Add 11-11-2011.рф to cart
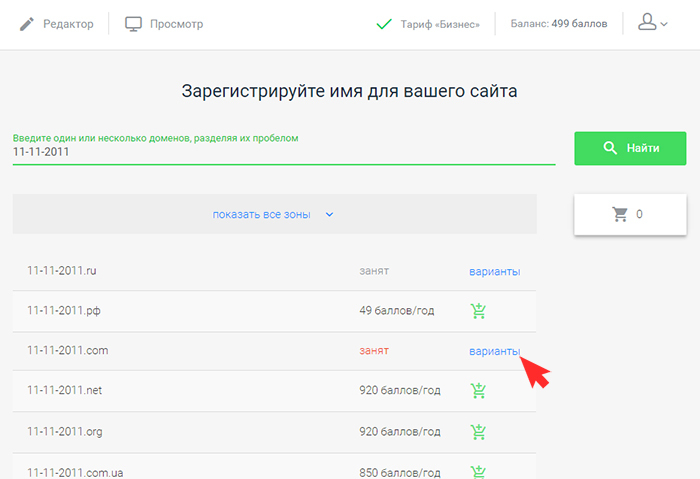 478,311
